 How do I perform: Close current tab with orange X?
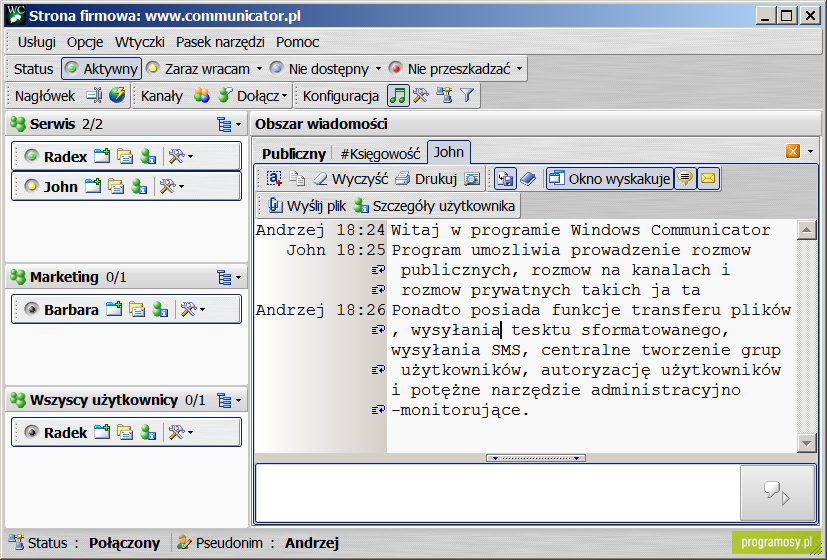[x=793, y=151]
